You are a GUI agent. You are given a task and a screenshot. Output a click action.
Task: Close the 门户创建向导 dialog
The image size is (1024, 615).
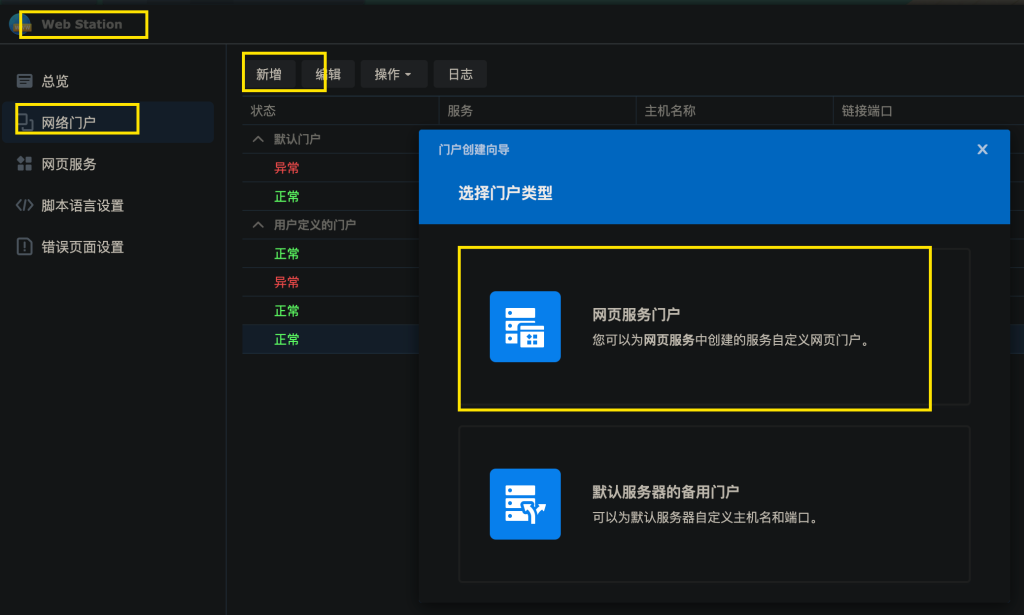982,148
